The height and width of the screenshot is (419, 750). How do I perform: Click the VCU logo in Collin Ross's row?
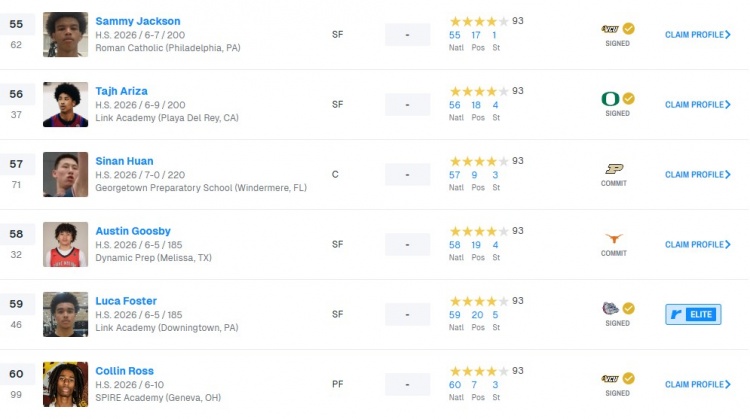click(x=608, y=379)
